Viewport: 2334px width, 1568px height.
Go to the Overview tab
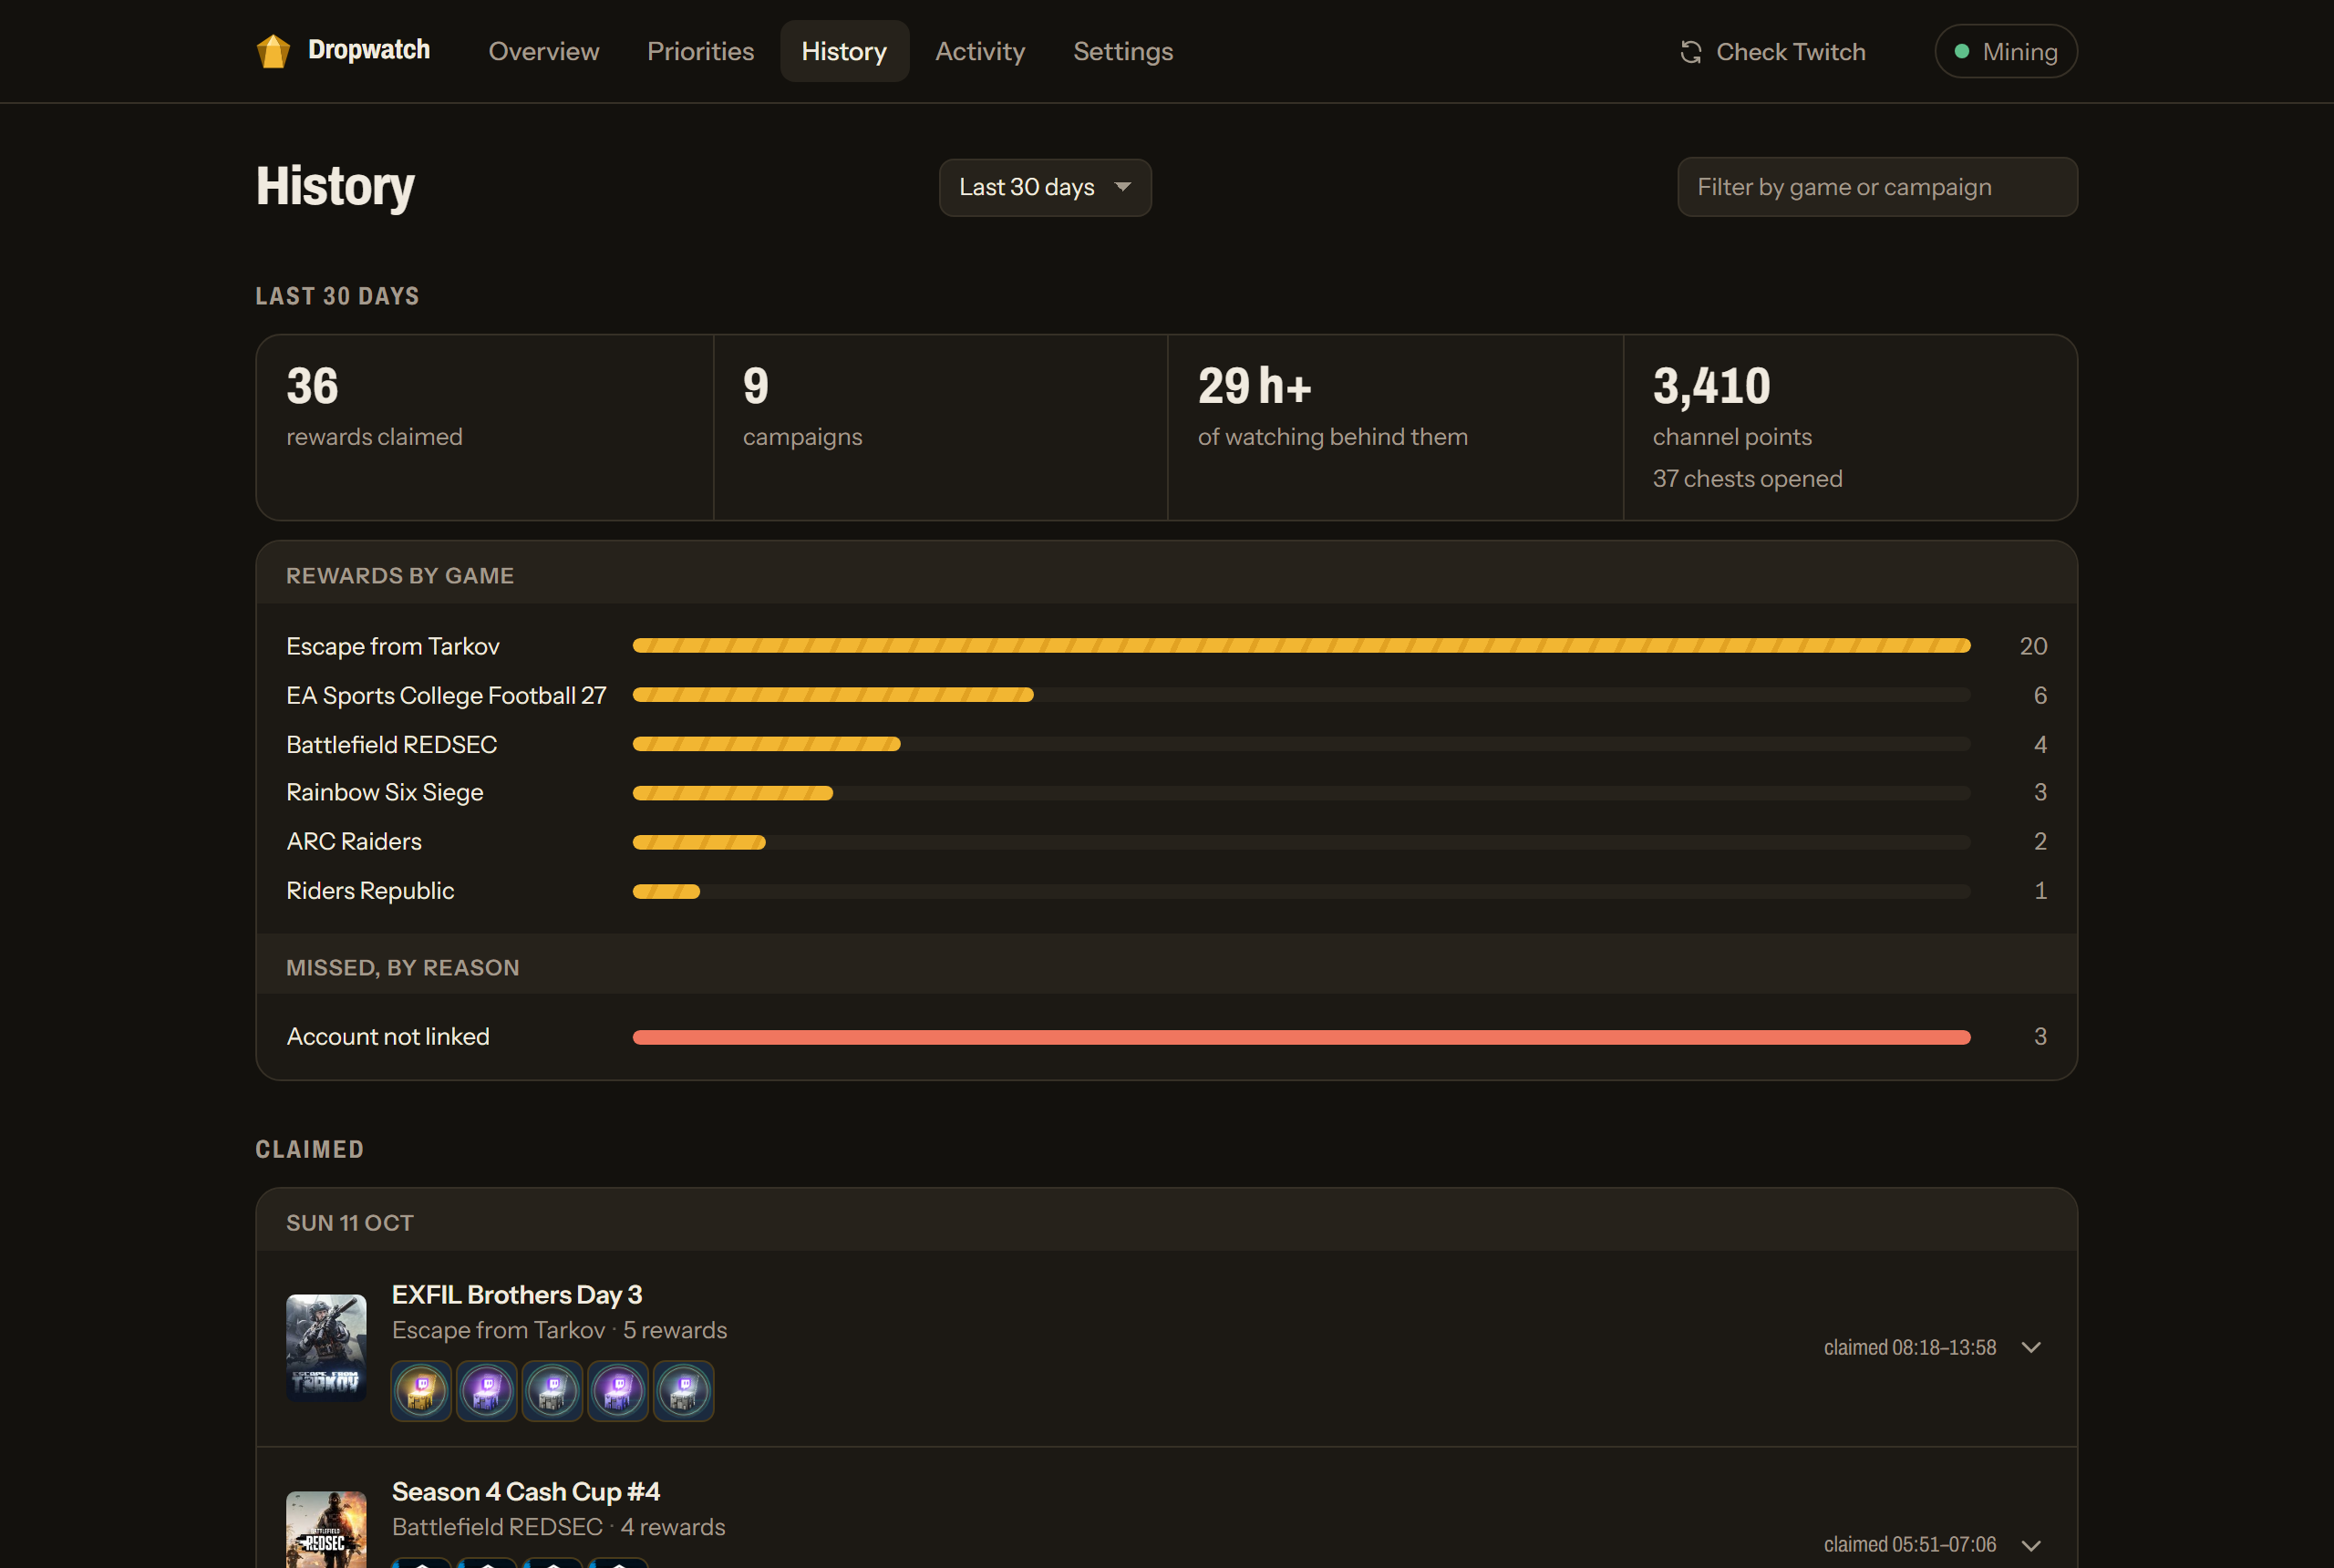544,51
